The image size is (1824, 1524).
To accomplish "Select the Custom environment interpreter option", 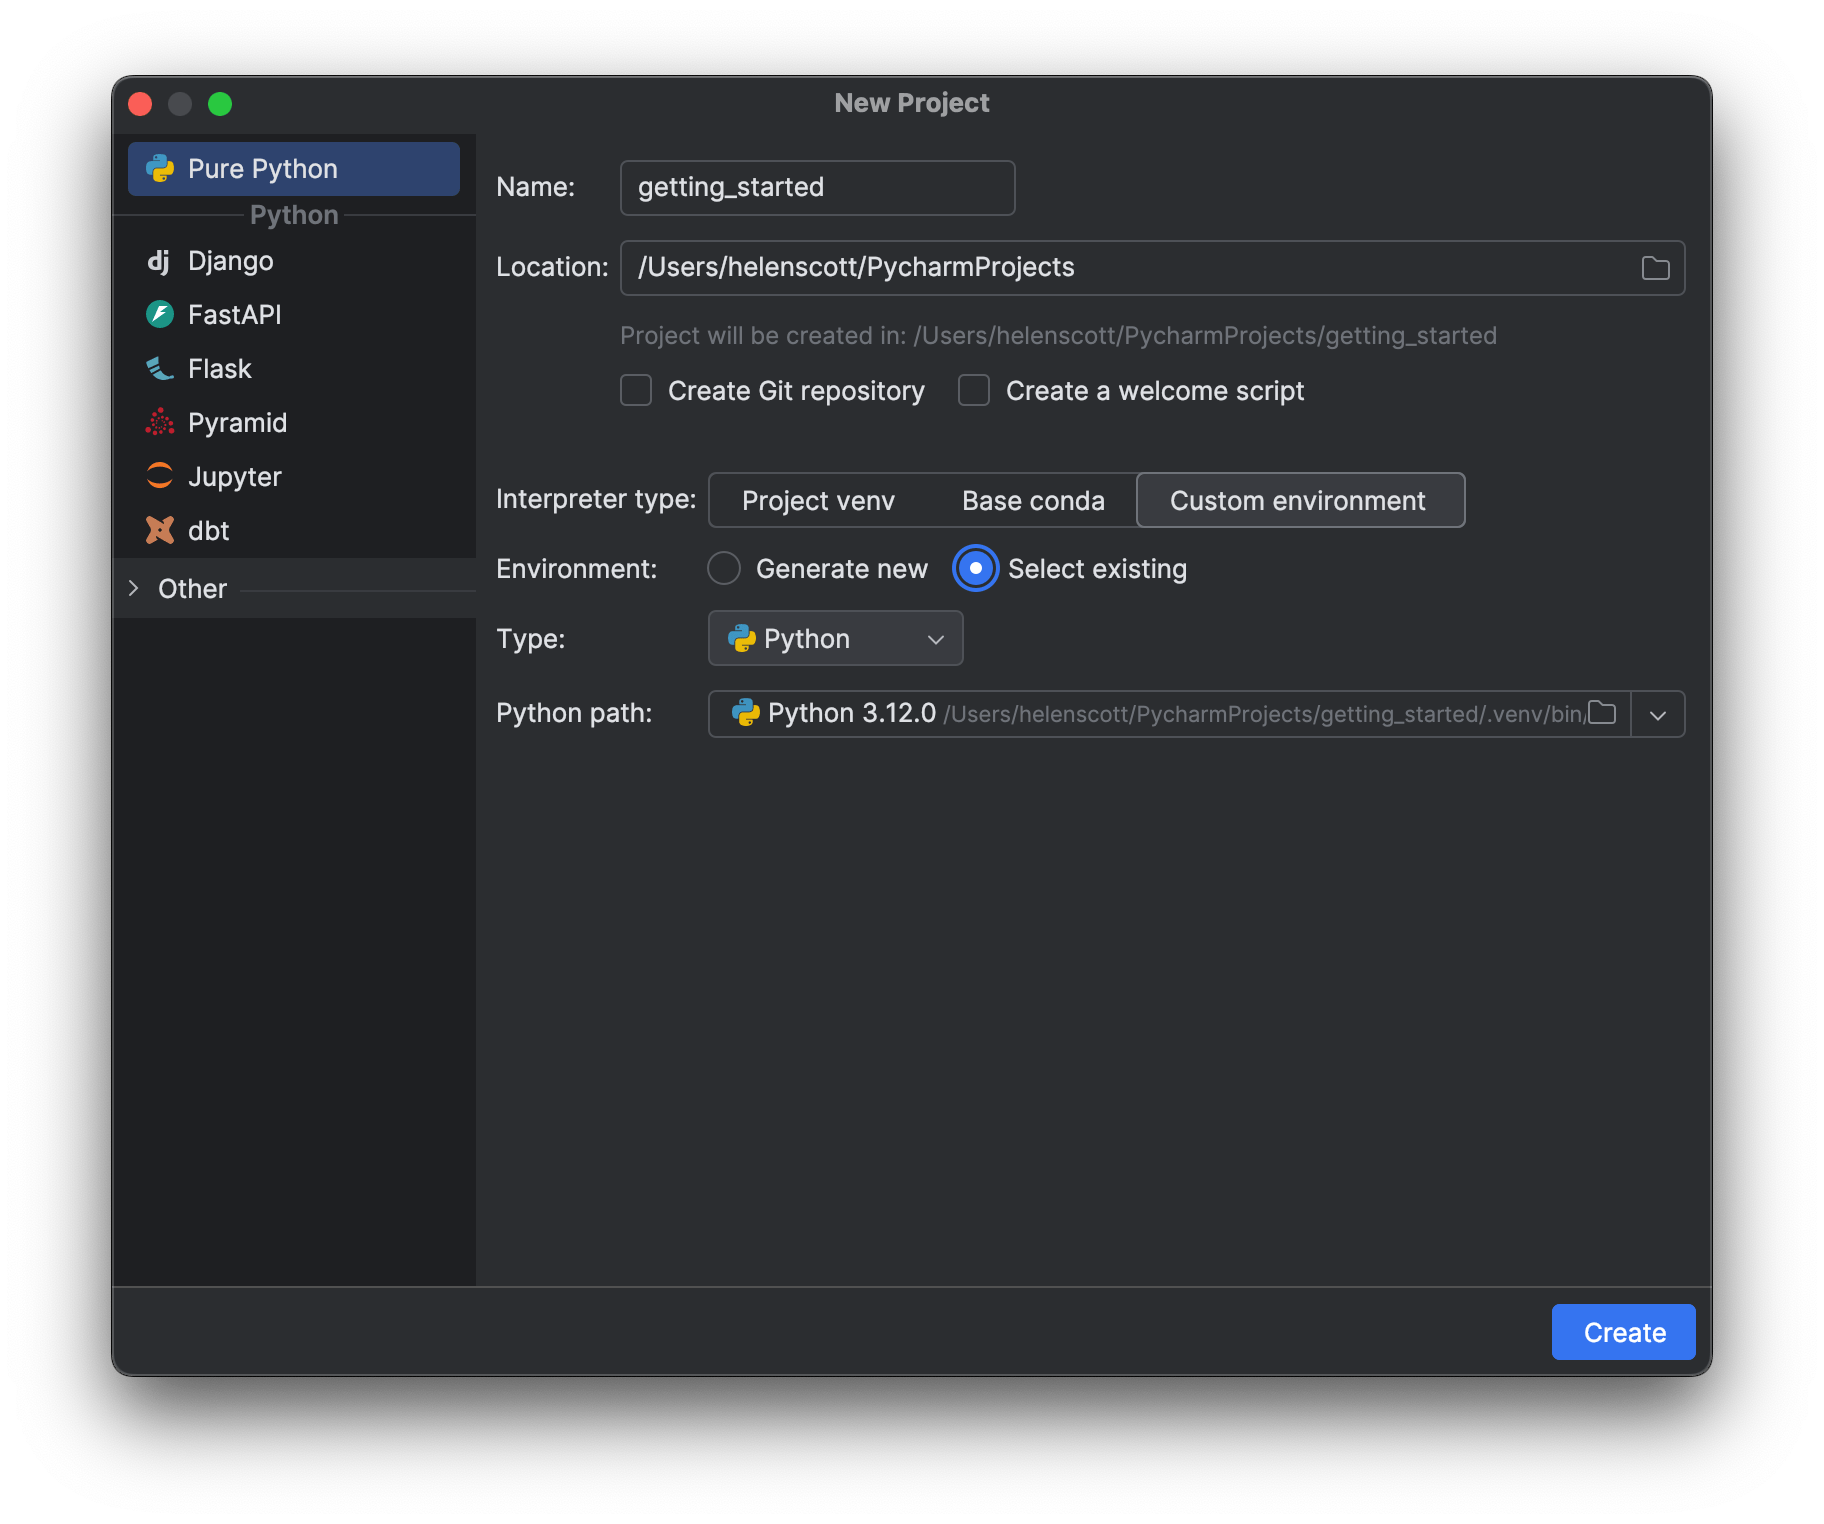I will pos(1298,501).
